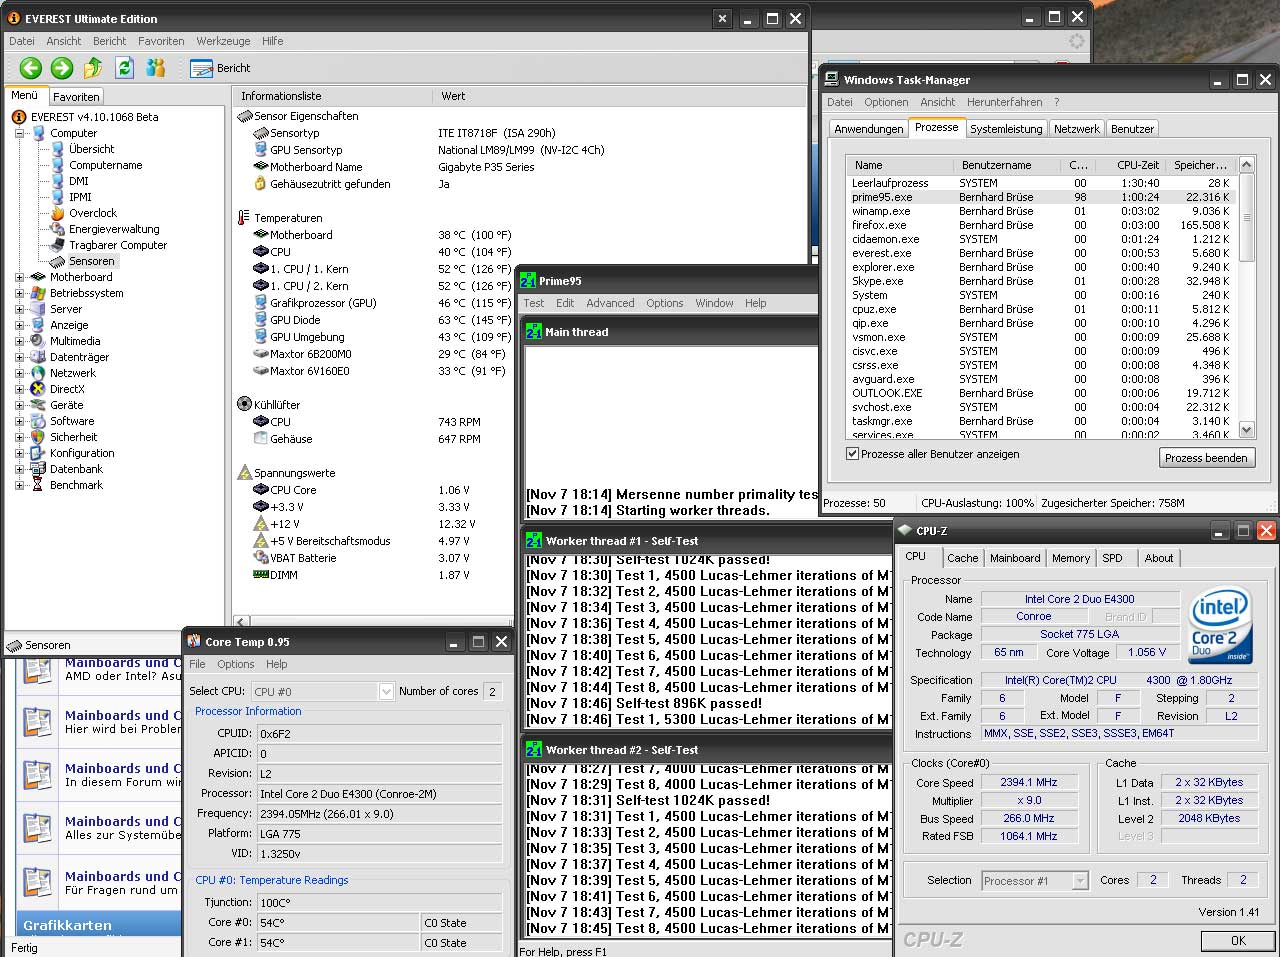The width and height of the screenshot is (1280, 957).
Task: Click the users icon in EVEREST toolbar
Action: 155,68
